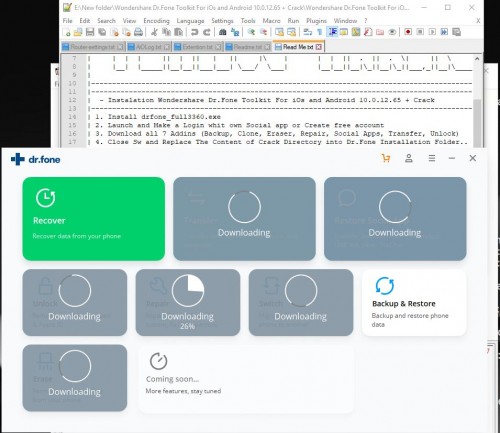Viewport: 500px width, 433px height.
Task: Click the Copy icon in Notepad++ toolbar
Action: tap(166, 32)
